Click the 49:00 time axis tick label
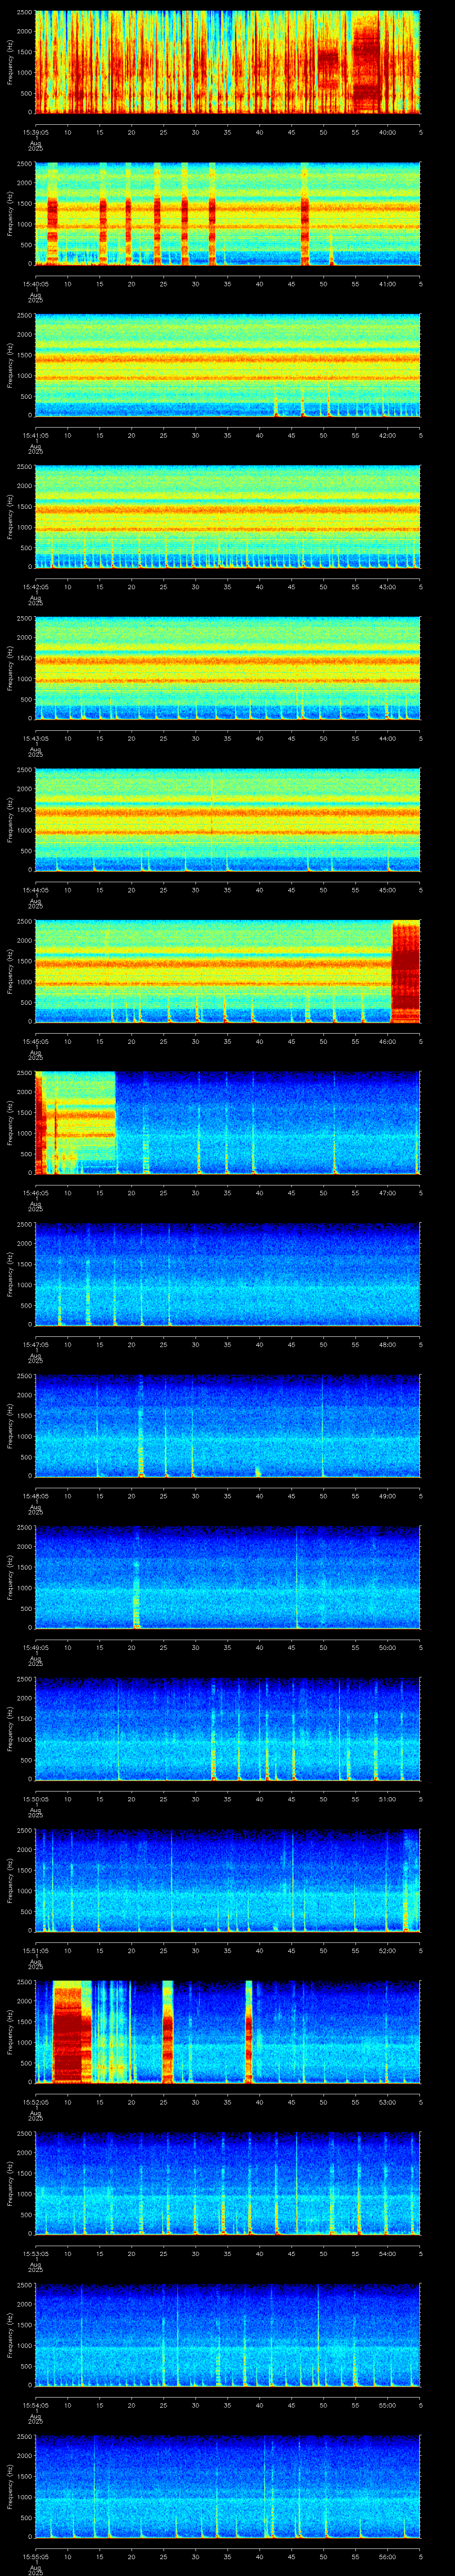Image resolution: width=455 pixels, height=2576 pixels. tap(387, 1495)
